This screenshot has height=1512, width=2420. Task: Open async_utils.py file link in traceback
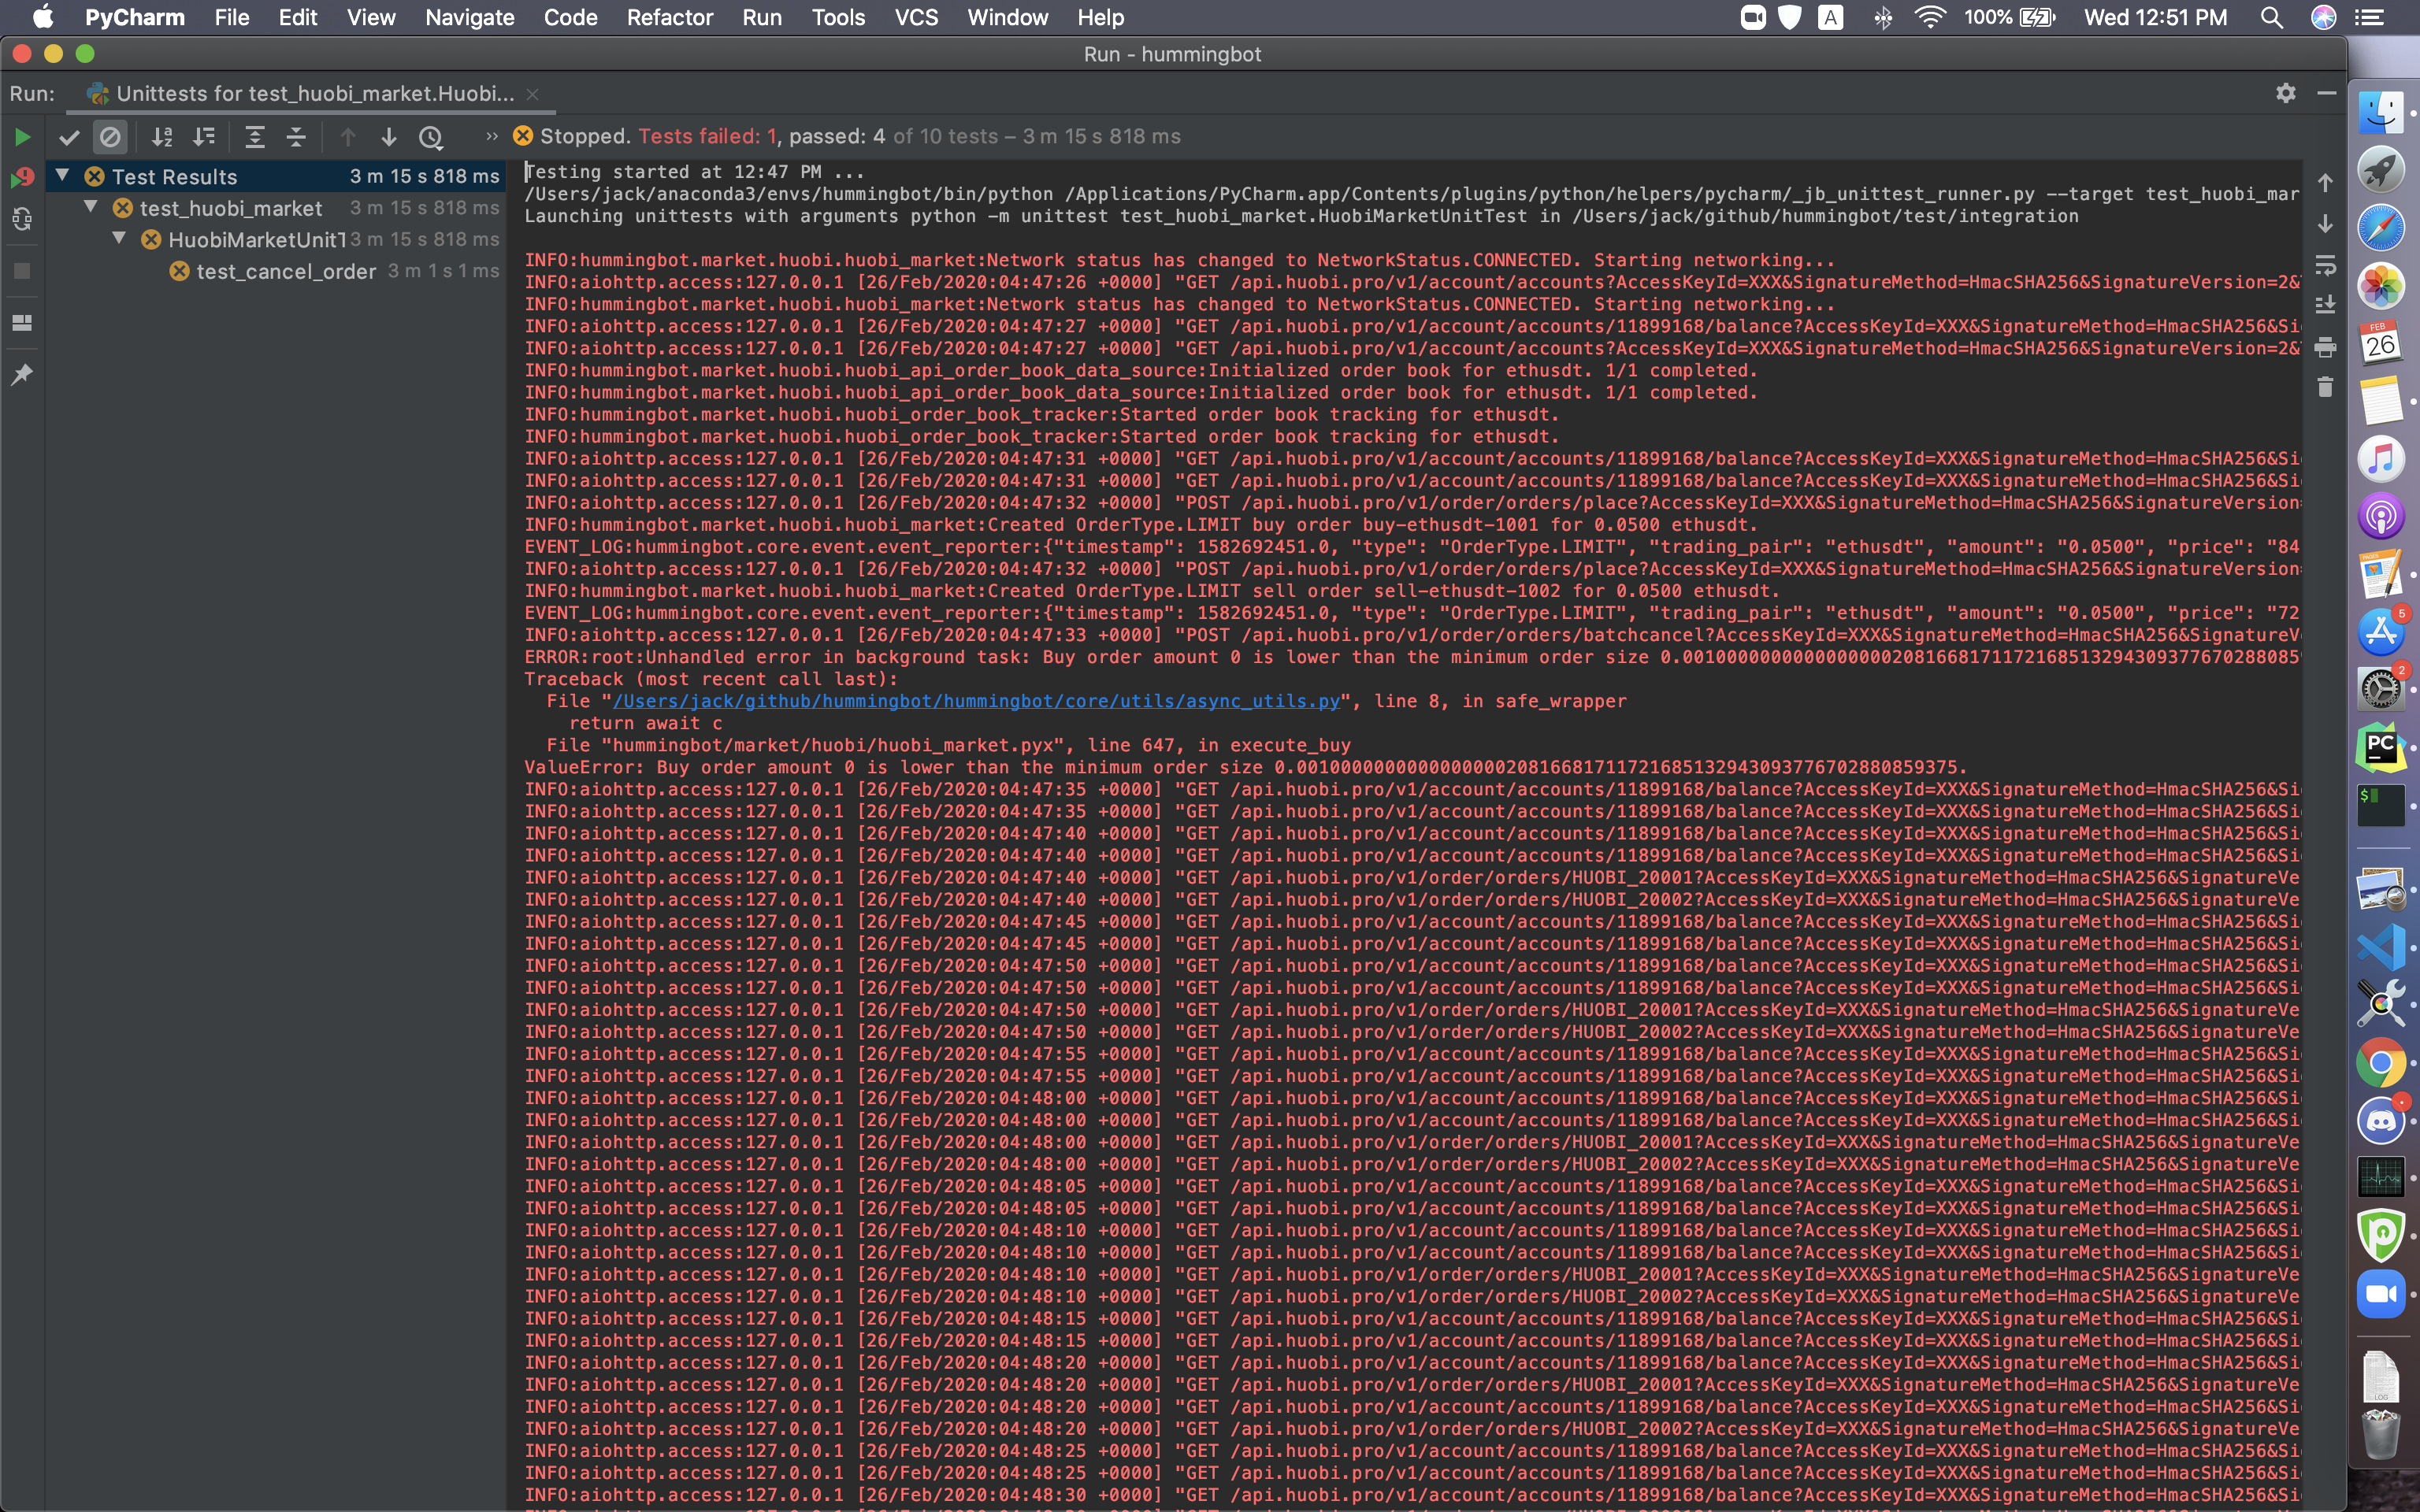pyautogui.click(x=976, y=701)
